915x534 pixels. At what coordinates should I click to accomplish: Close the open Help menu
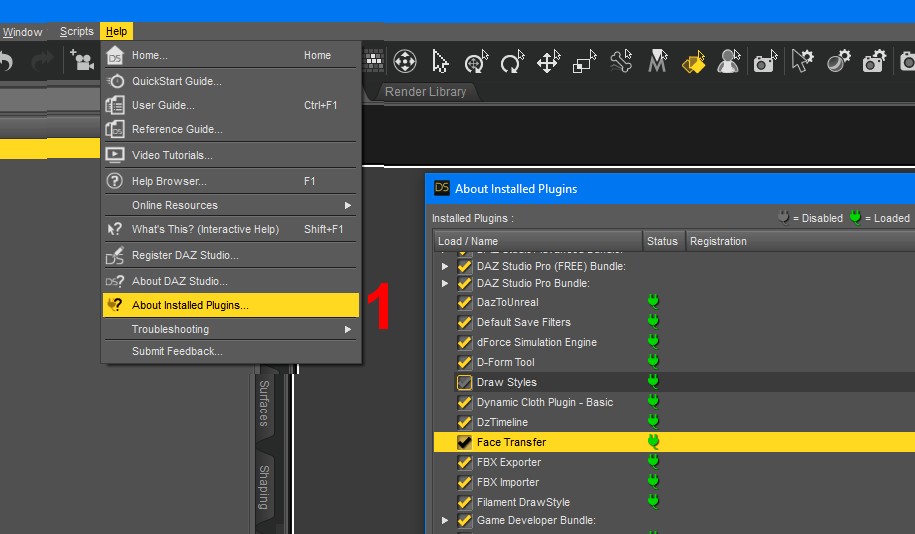pos(116,32)
